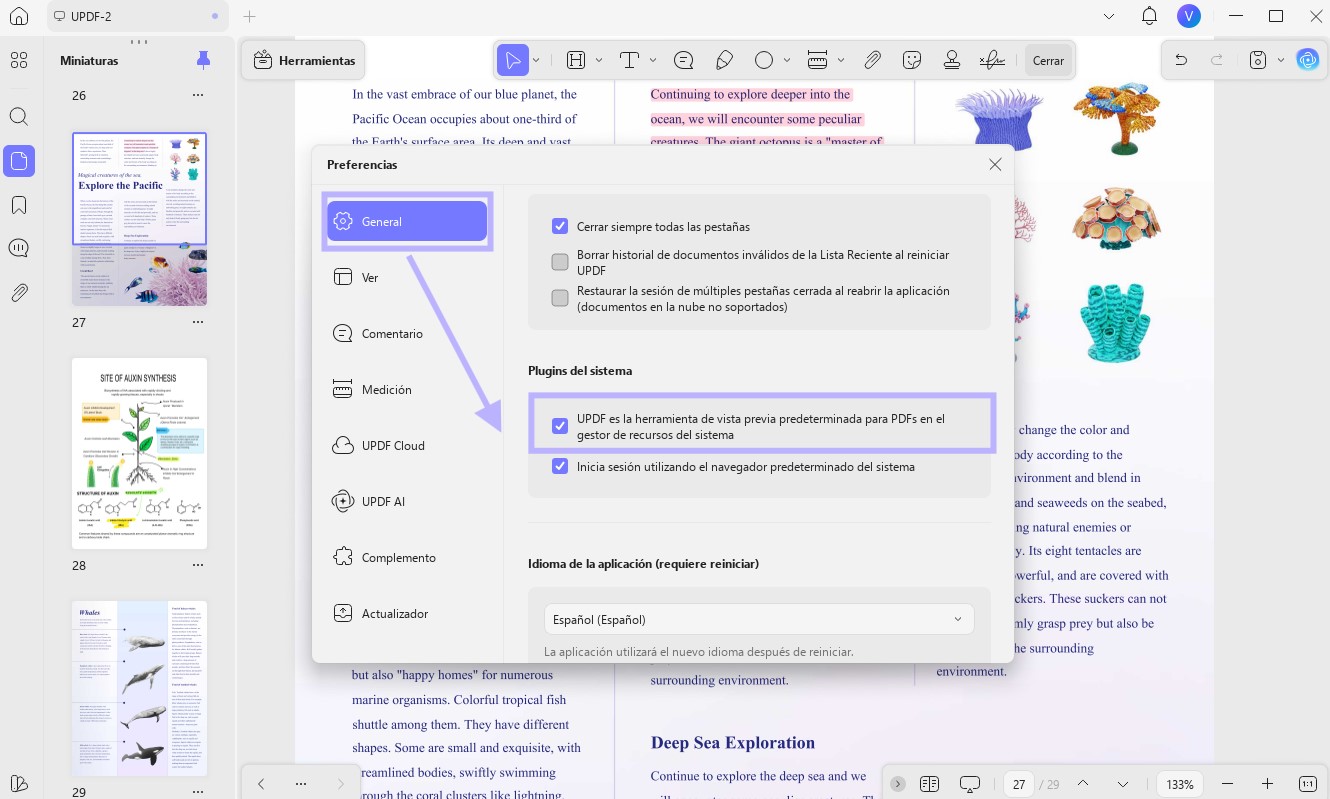The height and width of the screenshot is (799, 1330).
Task: Switch to the Medición preferences tab
Action: pyautogui.click(x=408, y=389)
